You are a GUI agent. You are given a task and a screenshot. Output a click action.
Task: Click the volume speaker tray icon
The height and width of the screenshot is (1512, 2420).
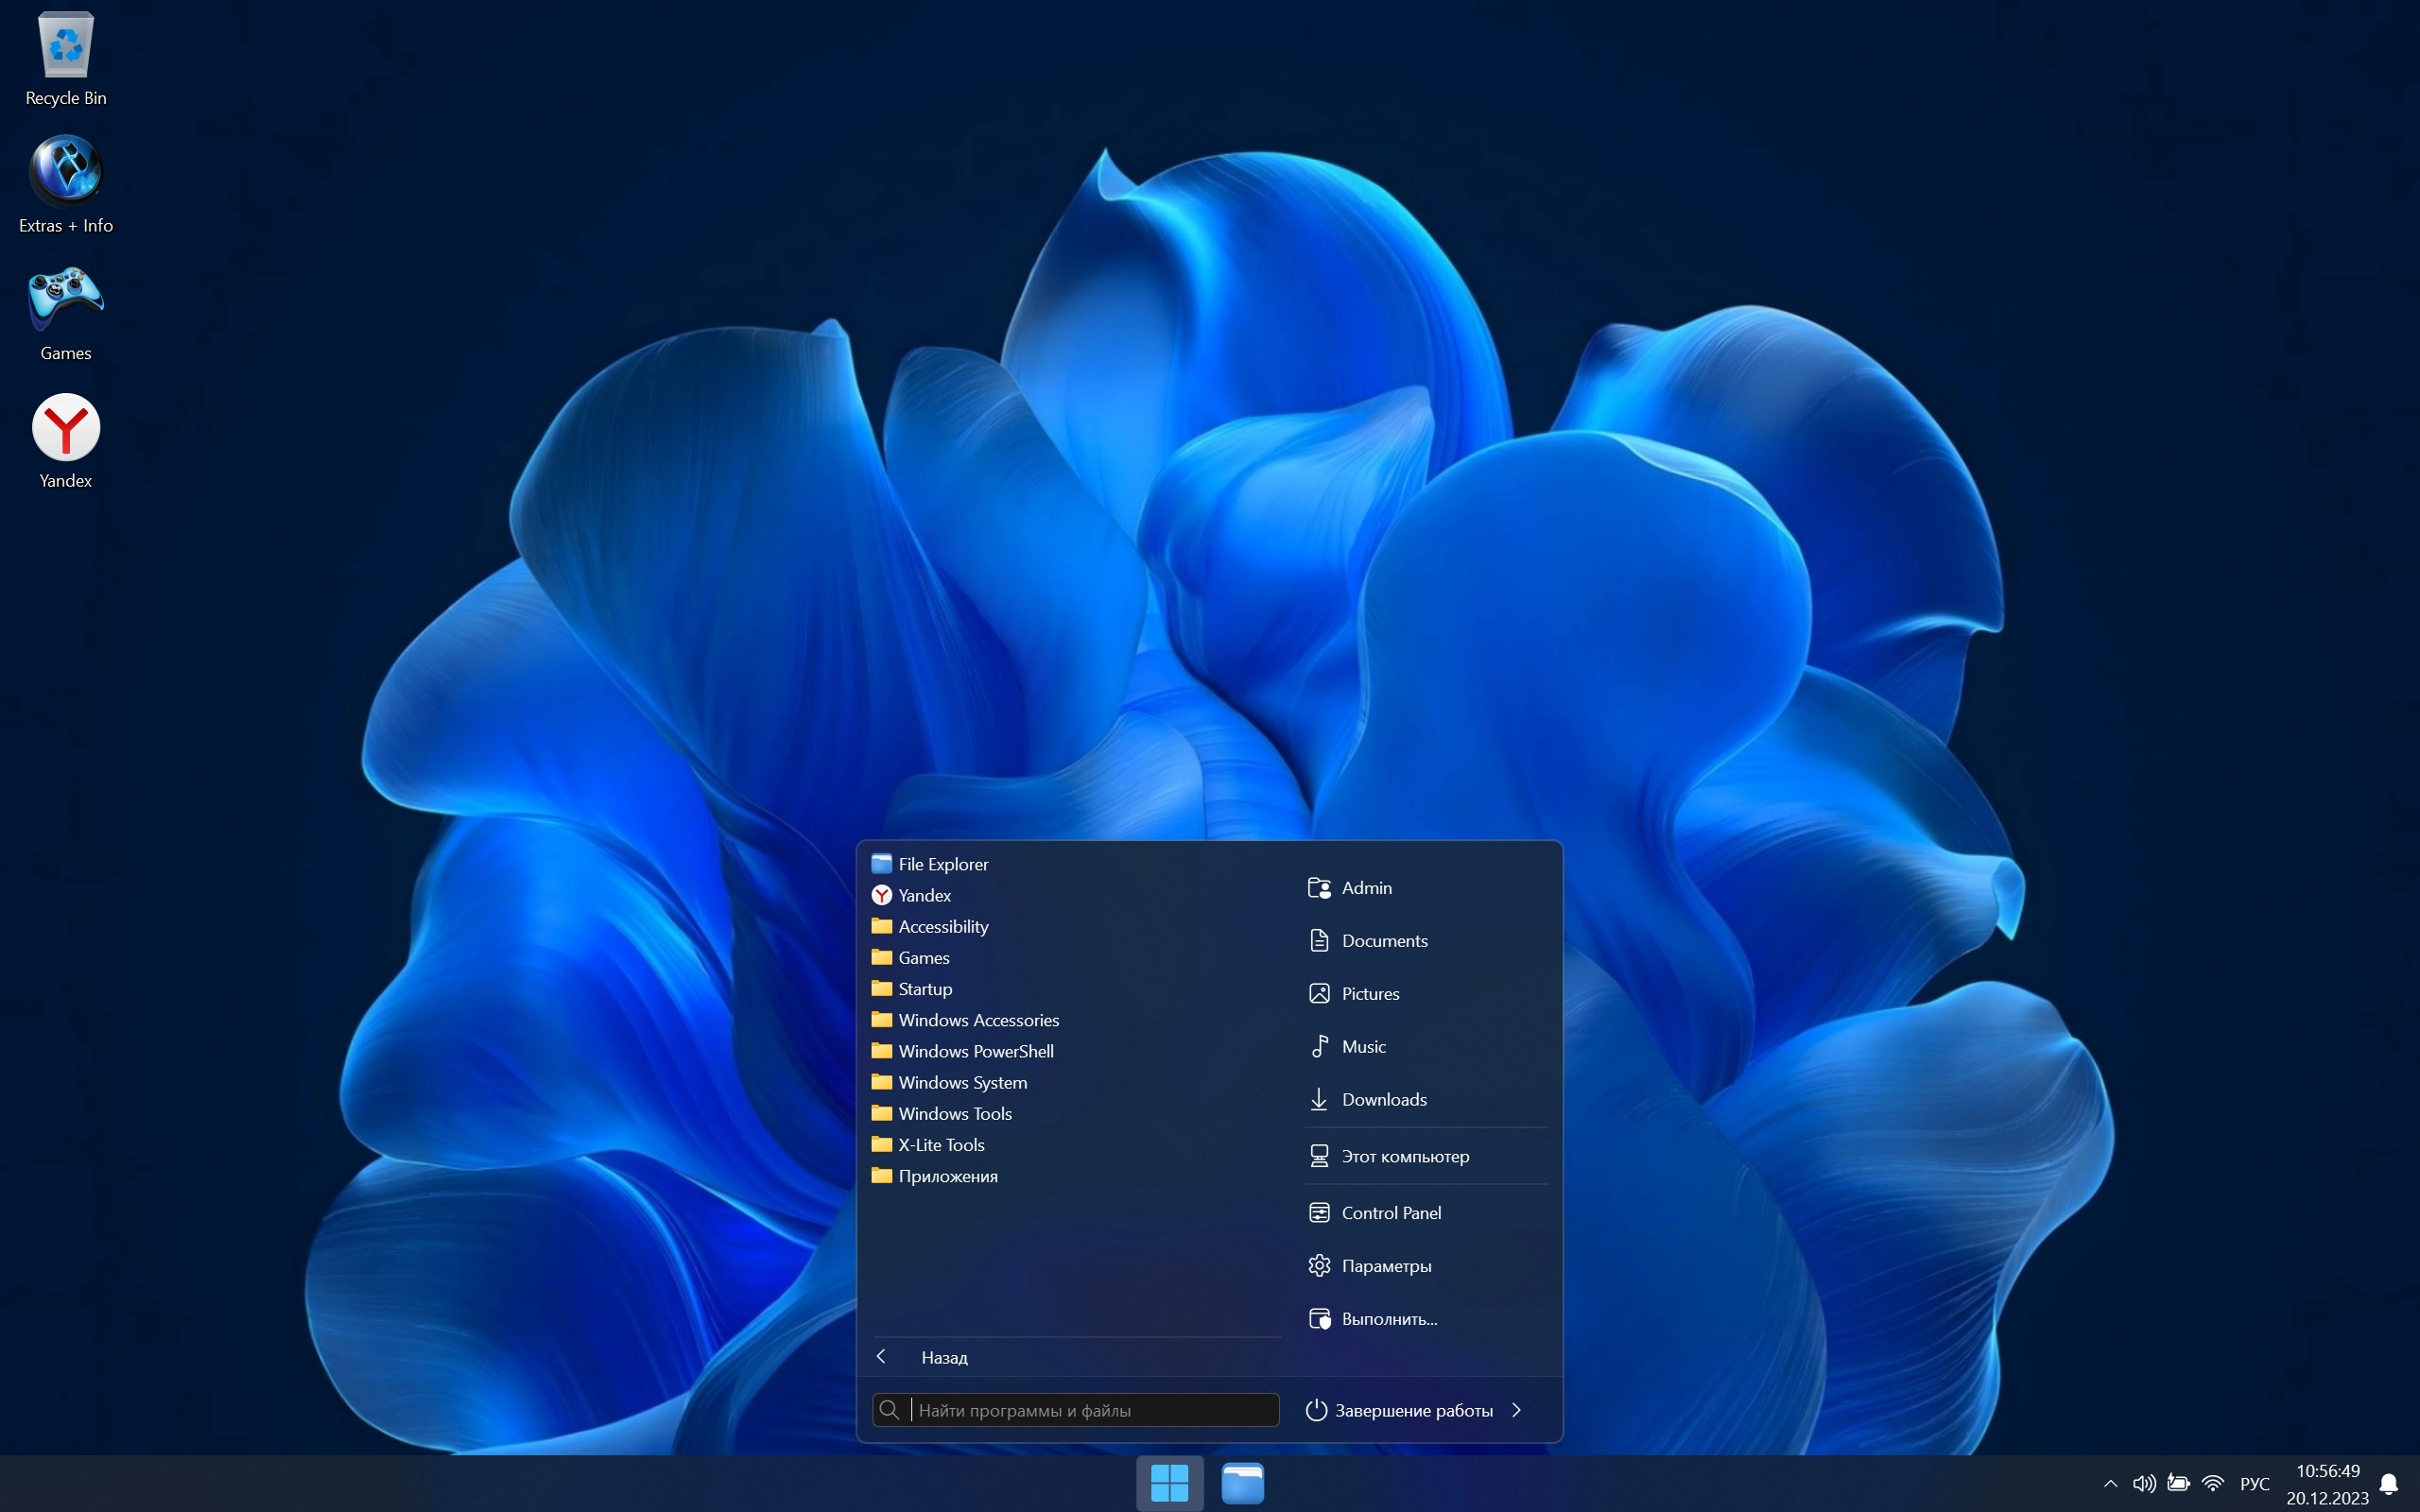(x=2143, y=1483)
